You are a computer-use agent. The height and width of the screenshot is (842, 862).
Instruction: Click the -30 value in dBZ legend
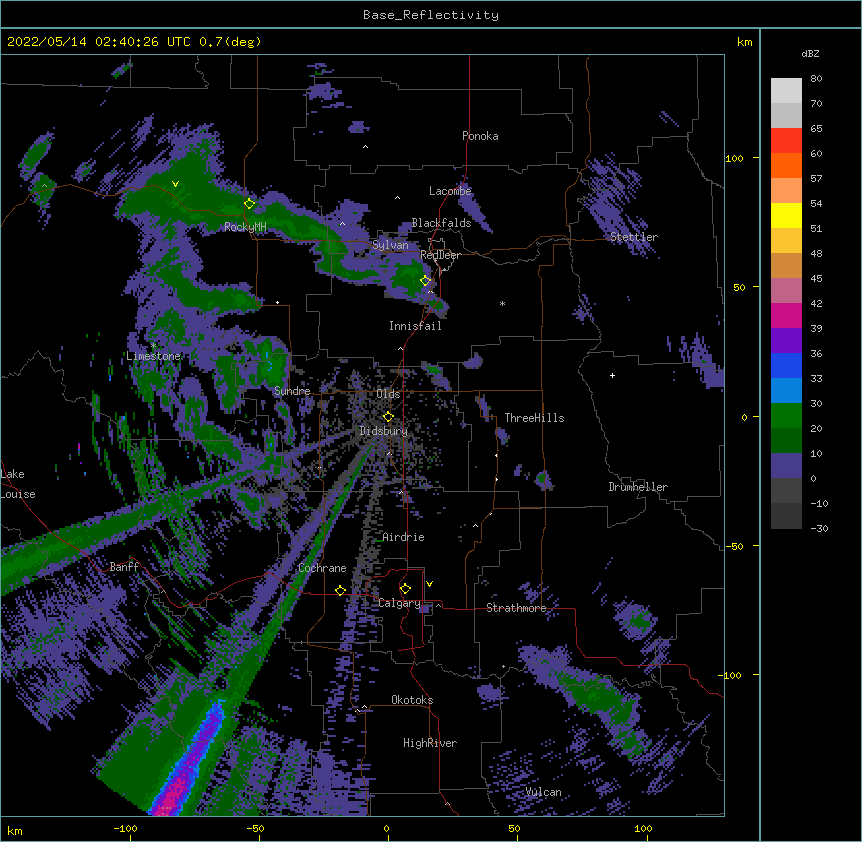coord(819,529)
